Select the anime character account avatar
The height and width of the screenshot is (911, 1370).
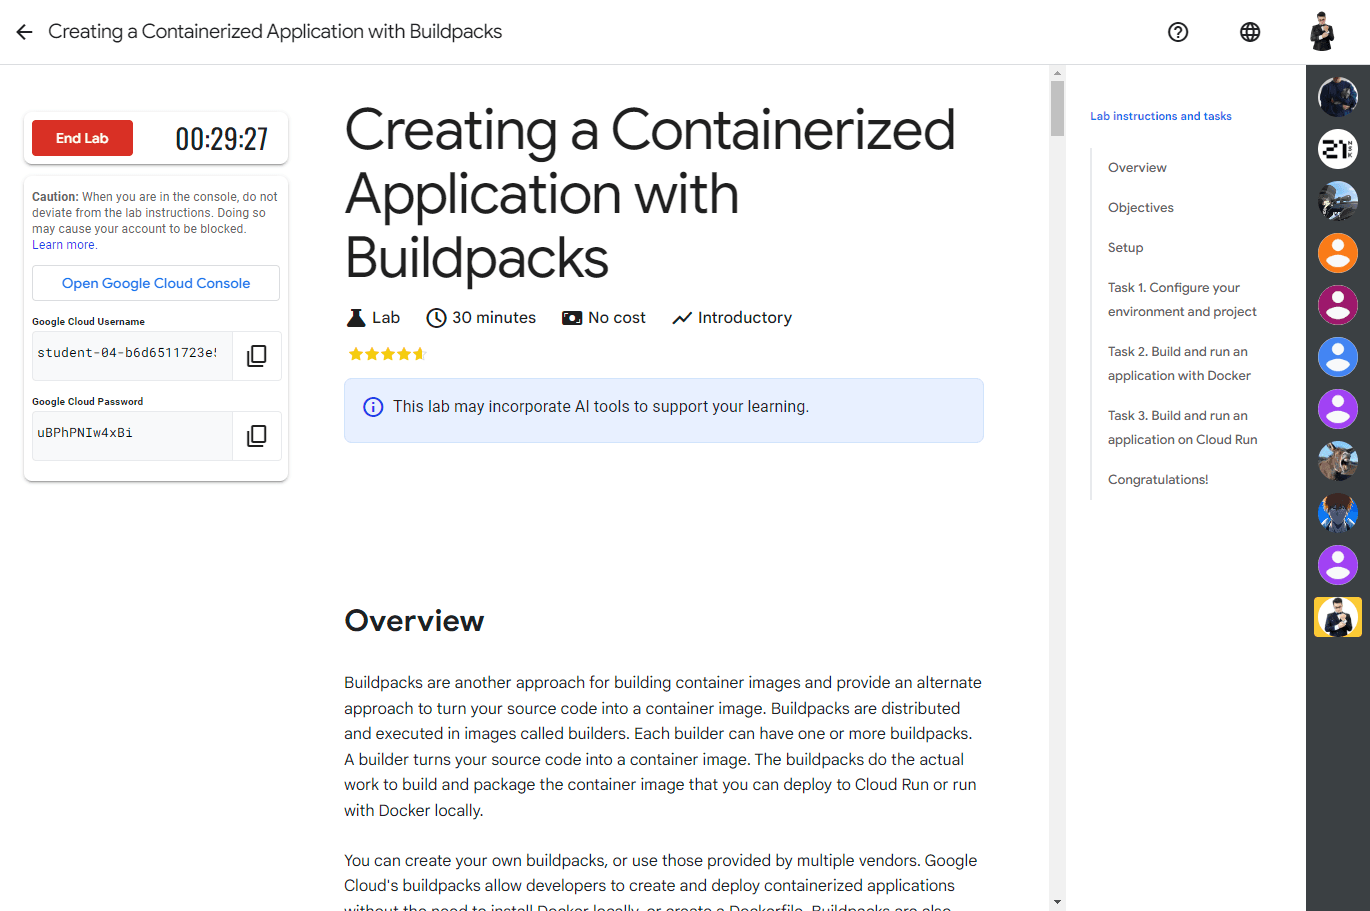click(x=1338, y=513)
